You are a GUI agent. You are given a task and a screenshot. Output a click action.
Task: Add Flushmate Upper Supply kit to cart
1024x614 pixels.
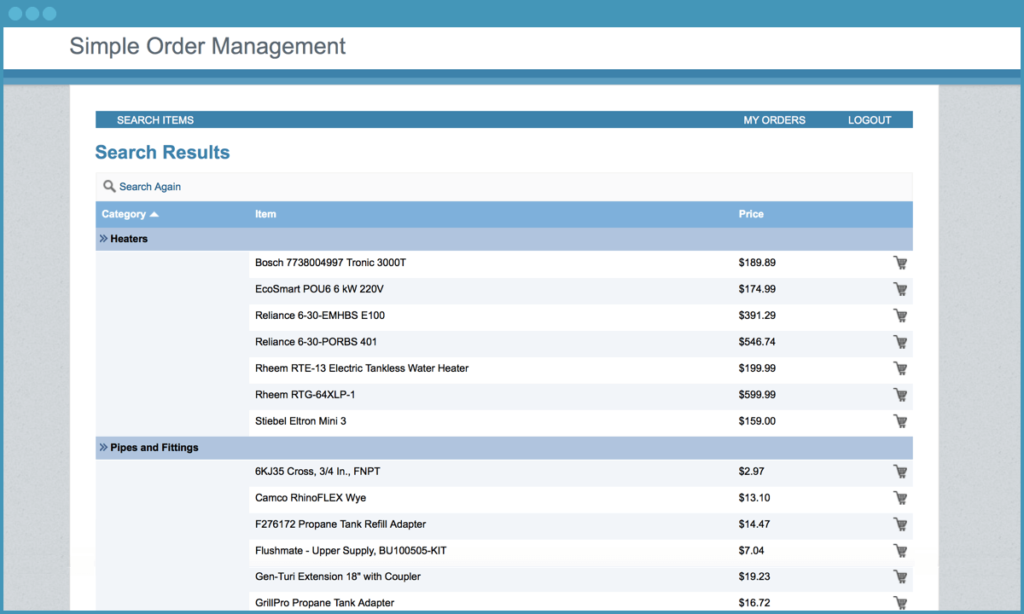pyautogui.click(x=899, y=551)
